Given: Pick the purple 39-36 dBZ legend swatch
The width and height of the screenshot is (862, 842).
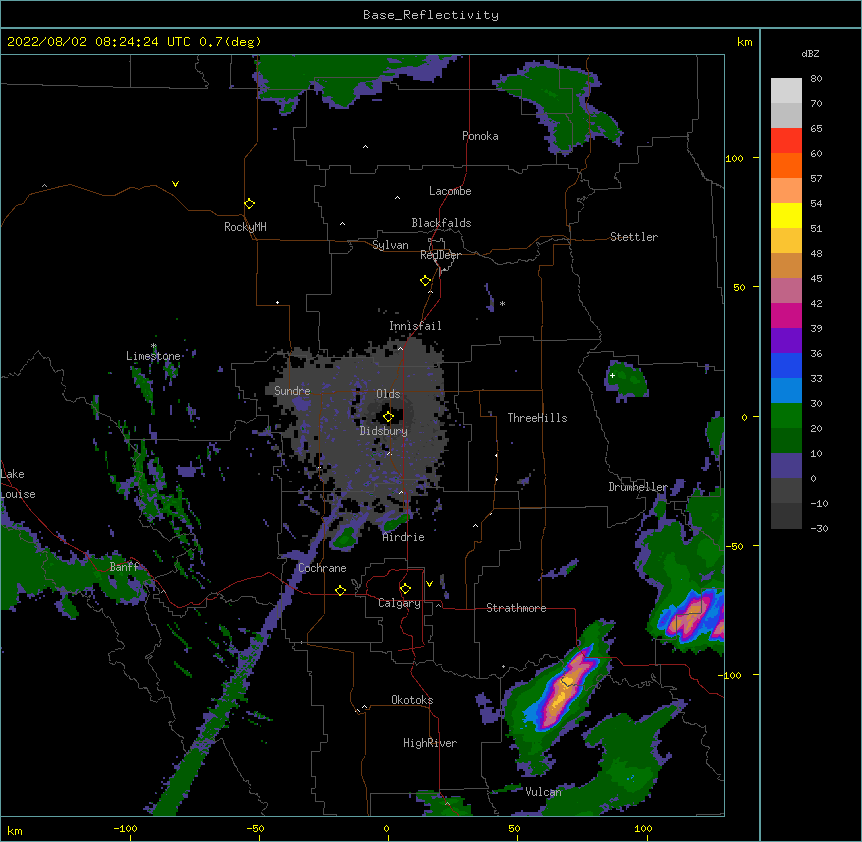Looking at the screenshot, I should (786, 341).
